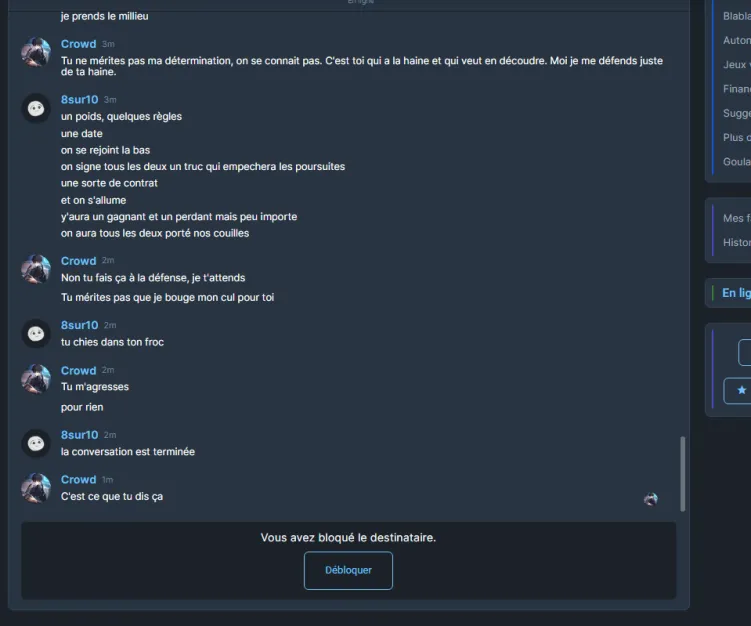
Task: Click the chat scrollbar thumb
Action: tap(683, 474)
